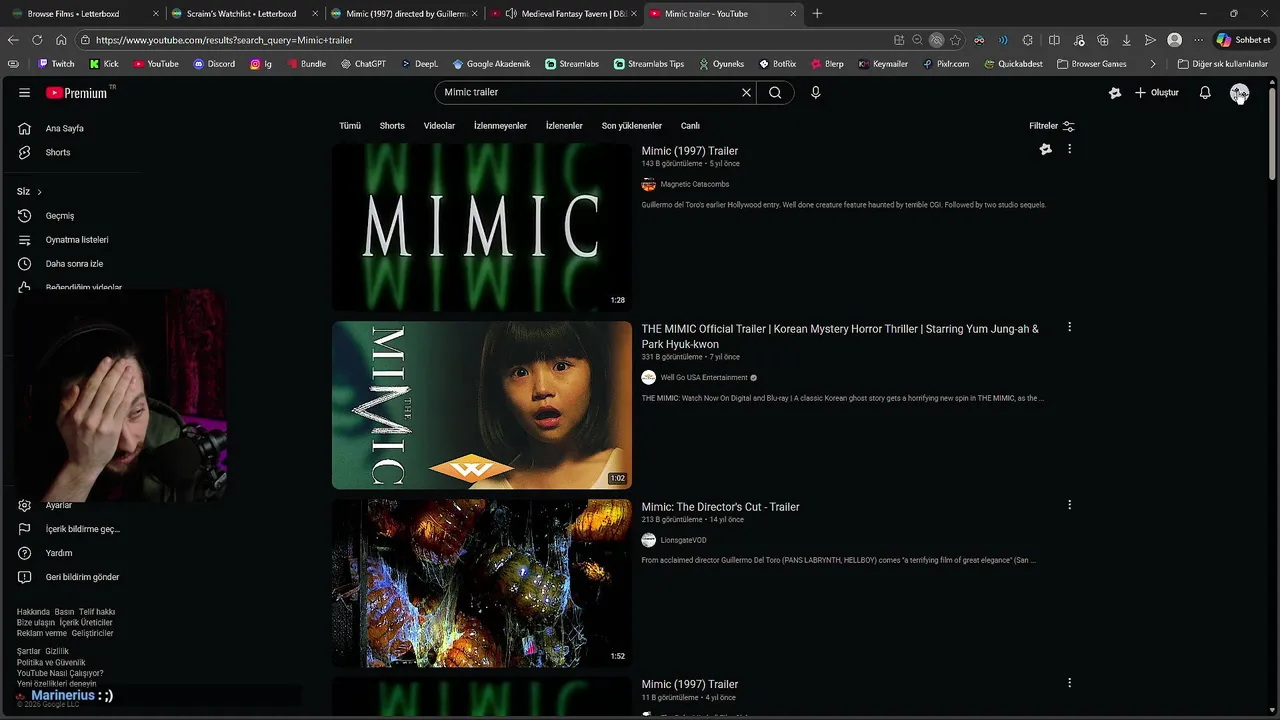Open more options for Mimic: The Director's Cut
1280x720 pixels.
1069,505
